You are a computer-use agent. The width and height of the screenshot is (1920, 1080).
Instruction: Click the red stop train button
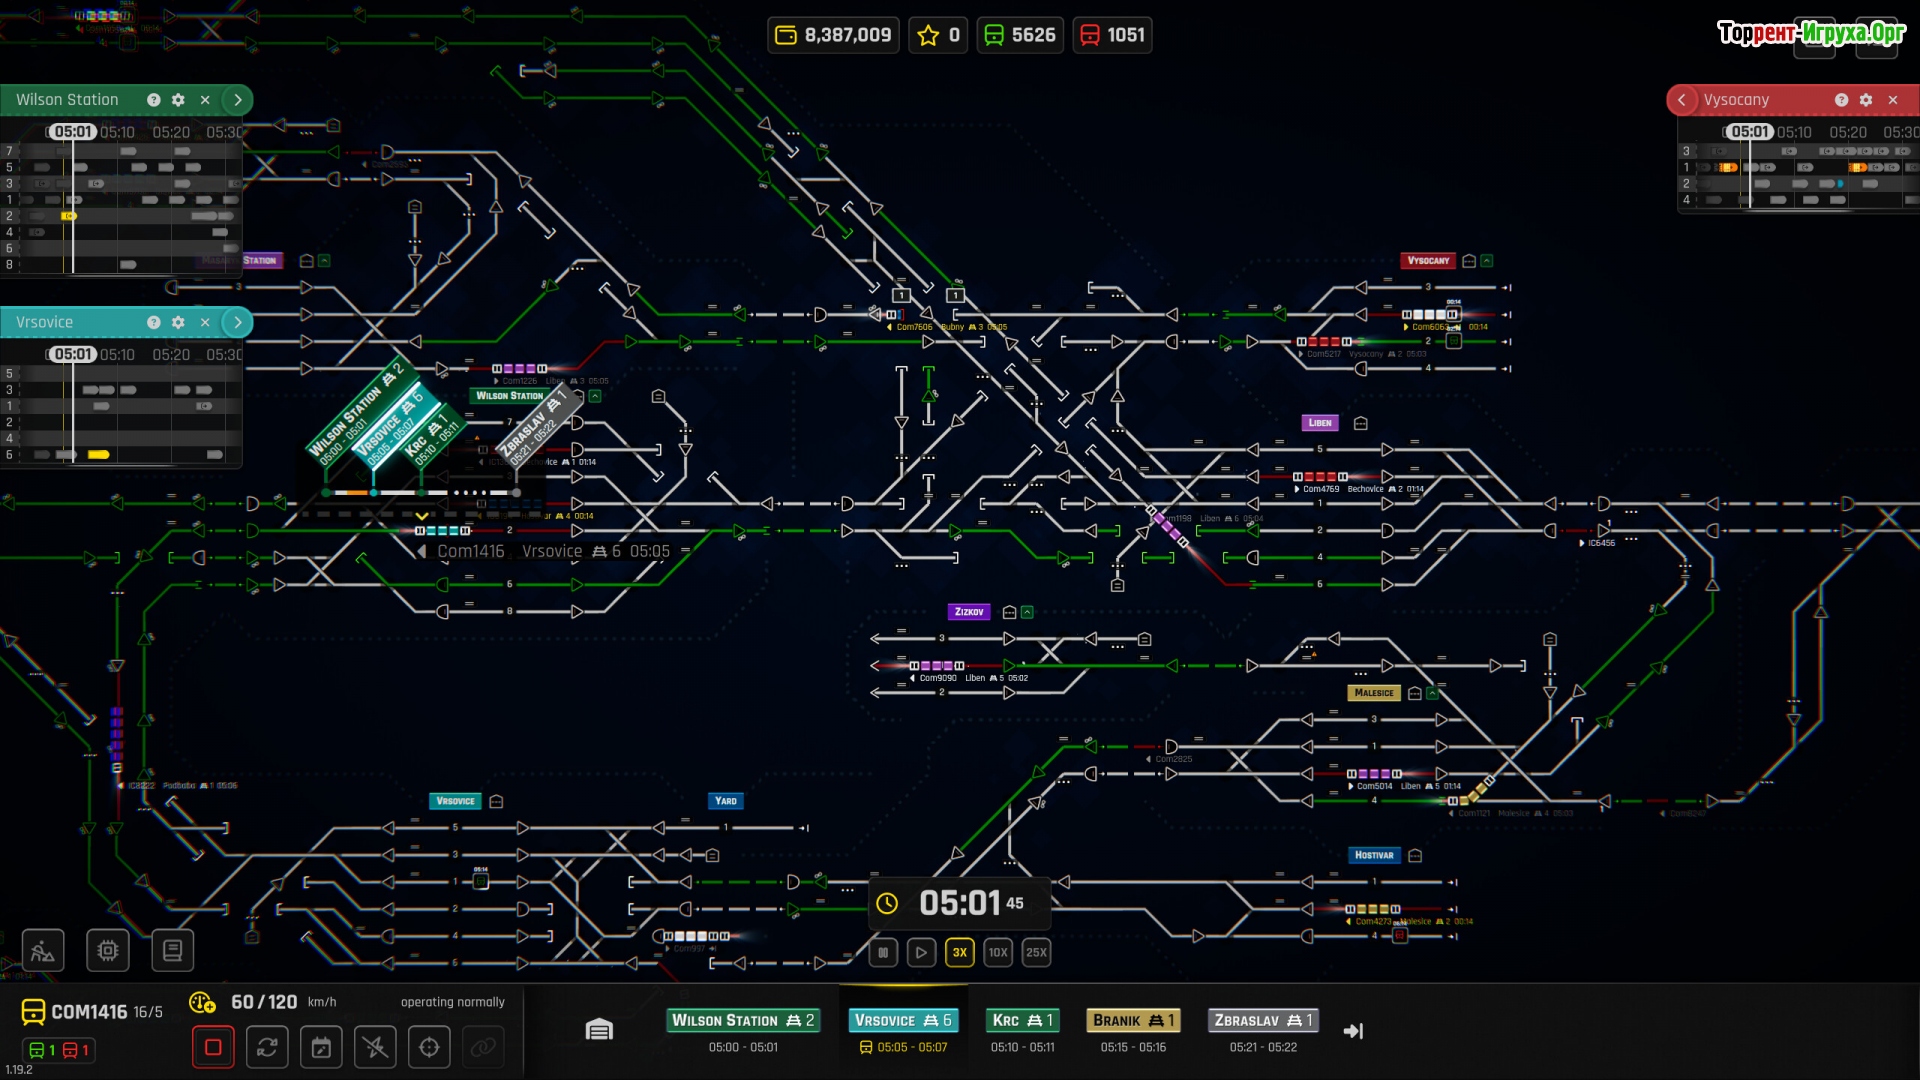coord(213,1047)
